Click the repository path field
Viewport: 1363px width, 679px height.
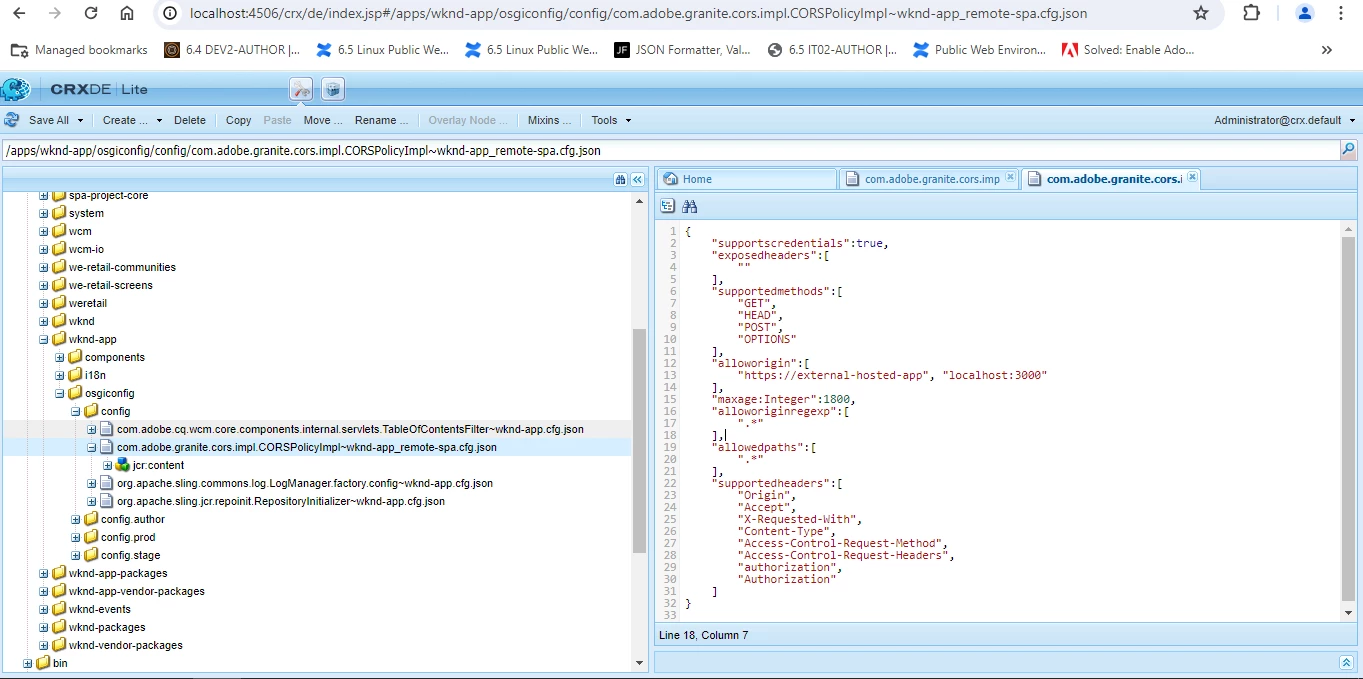670,151
